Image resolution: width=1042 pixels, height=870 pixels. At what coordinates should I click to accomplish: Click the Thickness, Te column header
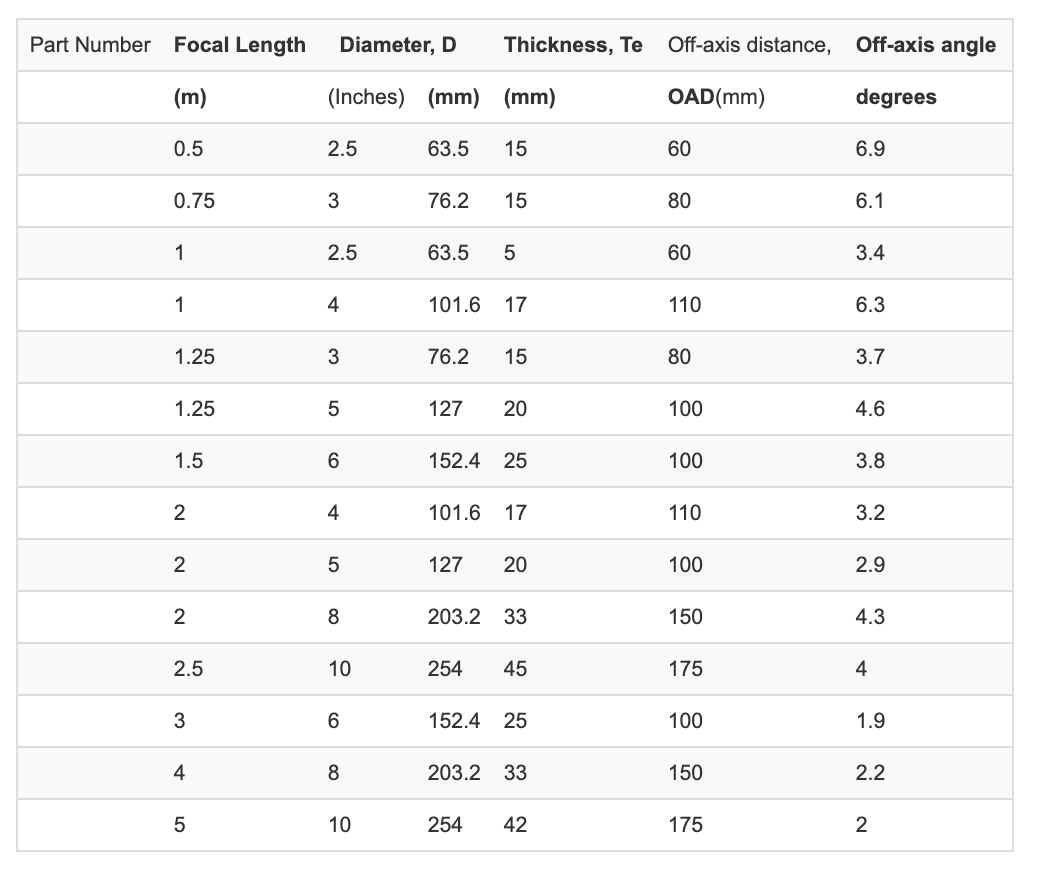pyautogui.click(x=573, y=45)
